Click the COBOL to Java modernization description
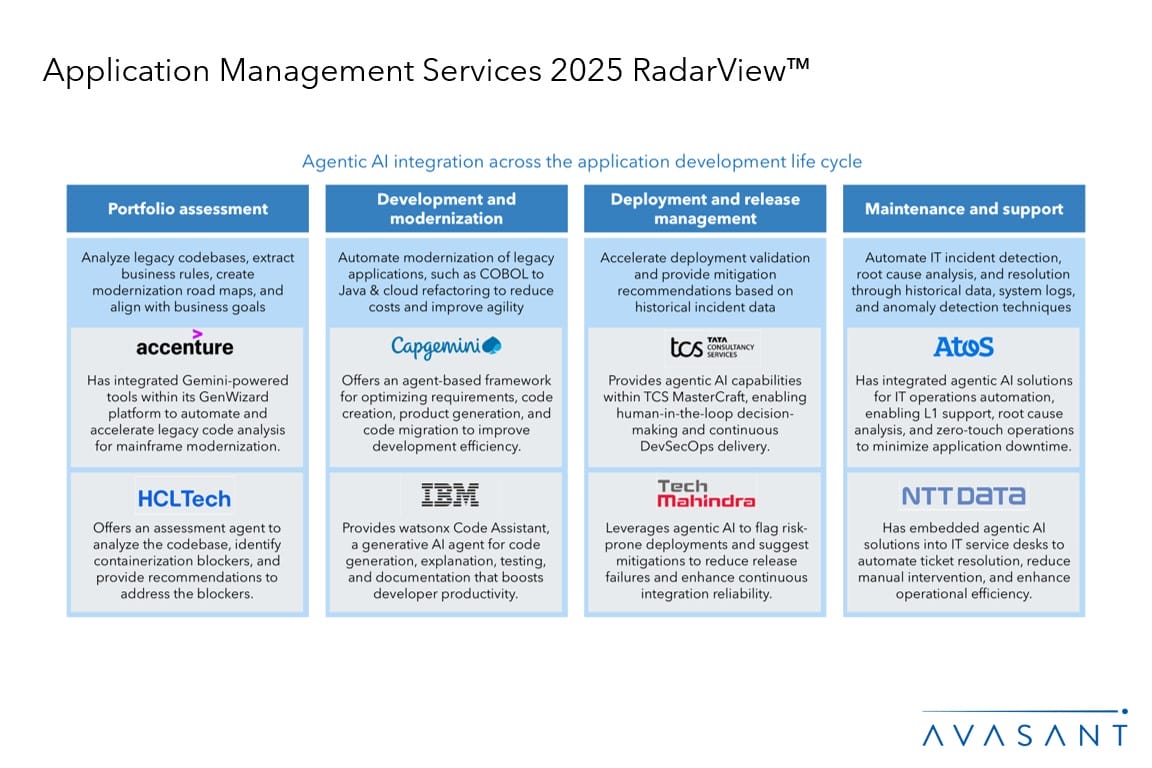Screen dimensions: 1152x768 pyautogui.click(x=446, y=282)
